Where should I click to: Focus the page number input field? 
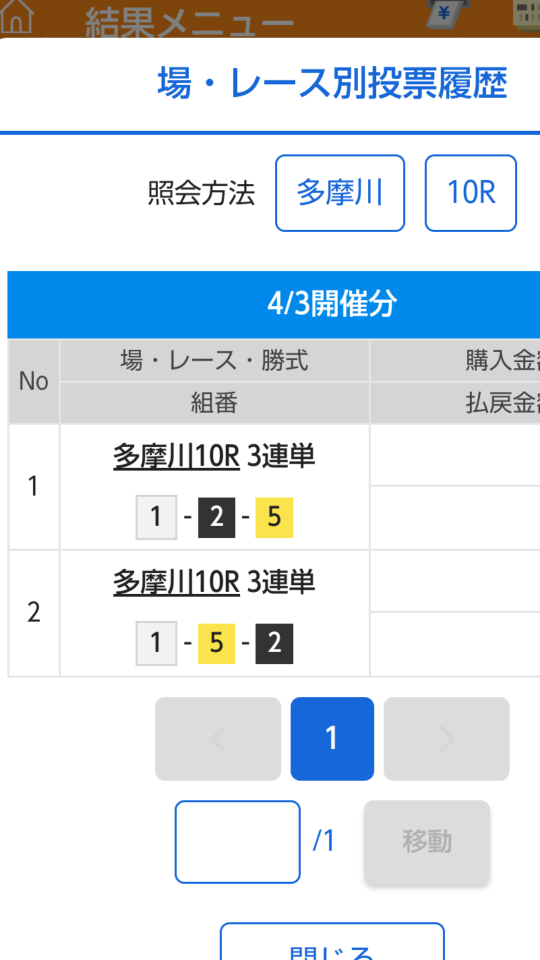coord(238,842)
